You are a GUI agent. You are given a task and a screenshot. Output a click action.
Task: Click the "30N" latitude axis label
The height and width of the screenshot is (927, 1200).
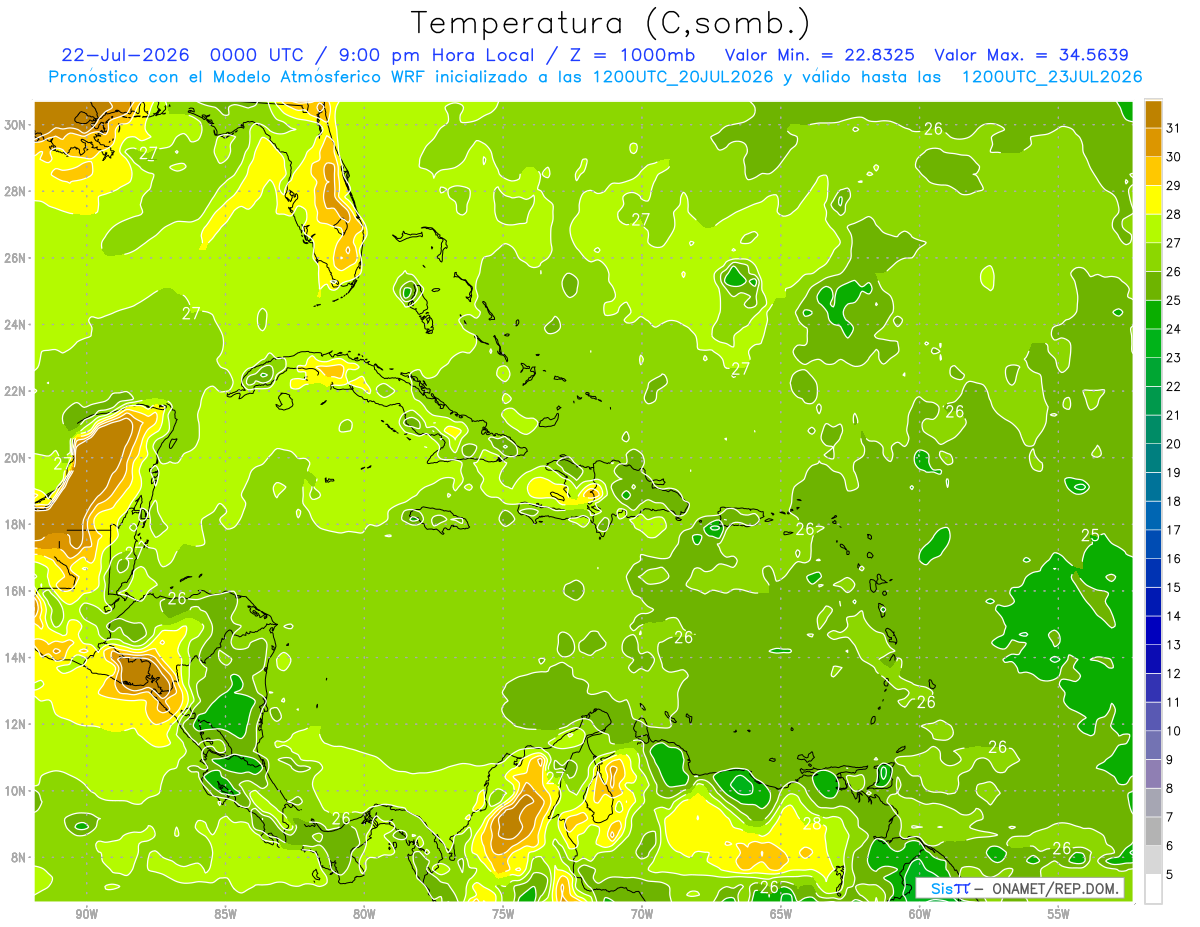click(x=16, y=125)
